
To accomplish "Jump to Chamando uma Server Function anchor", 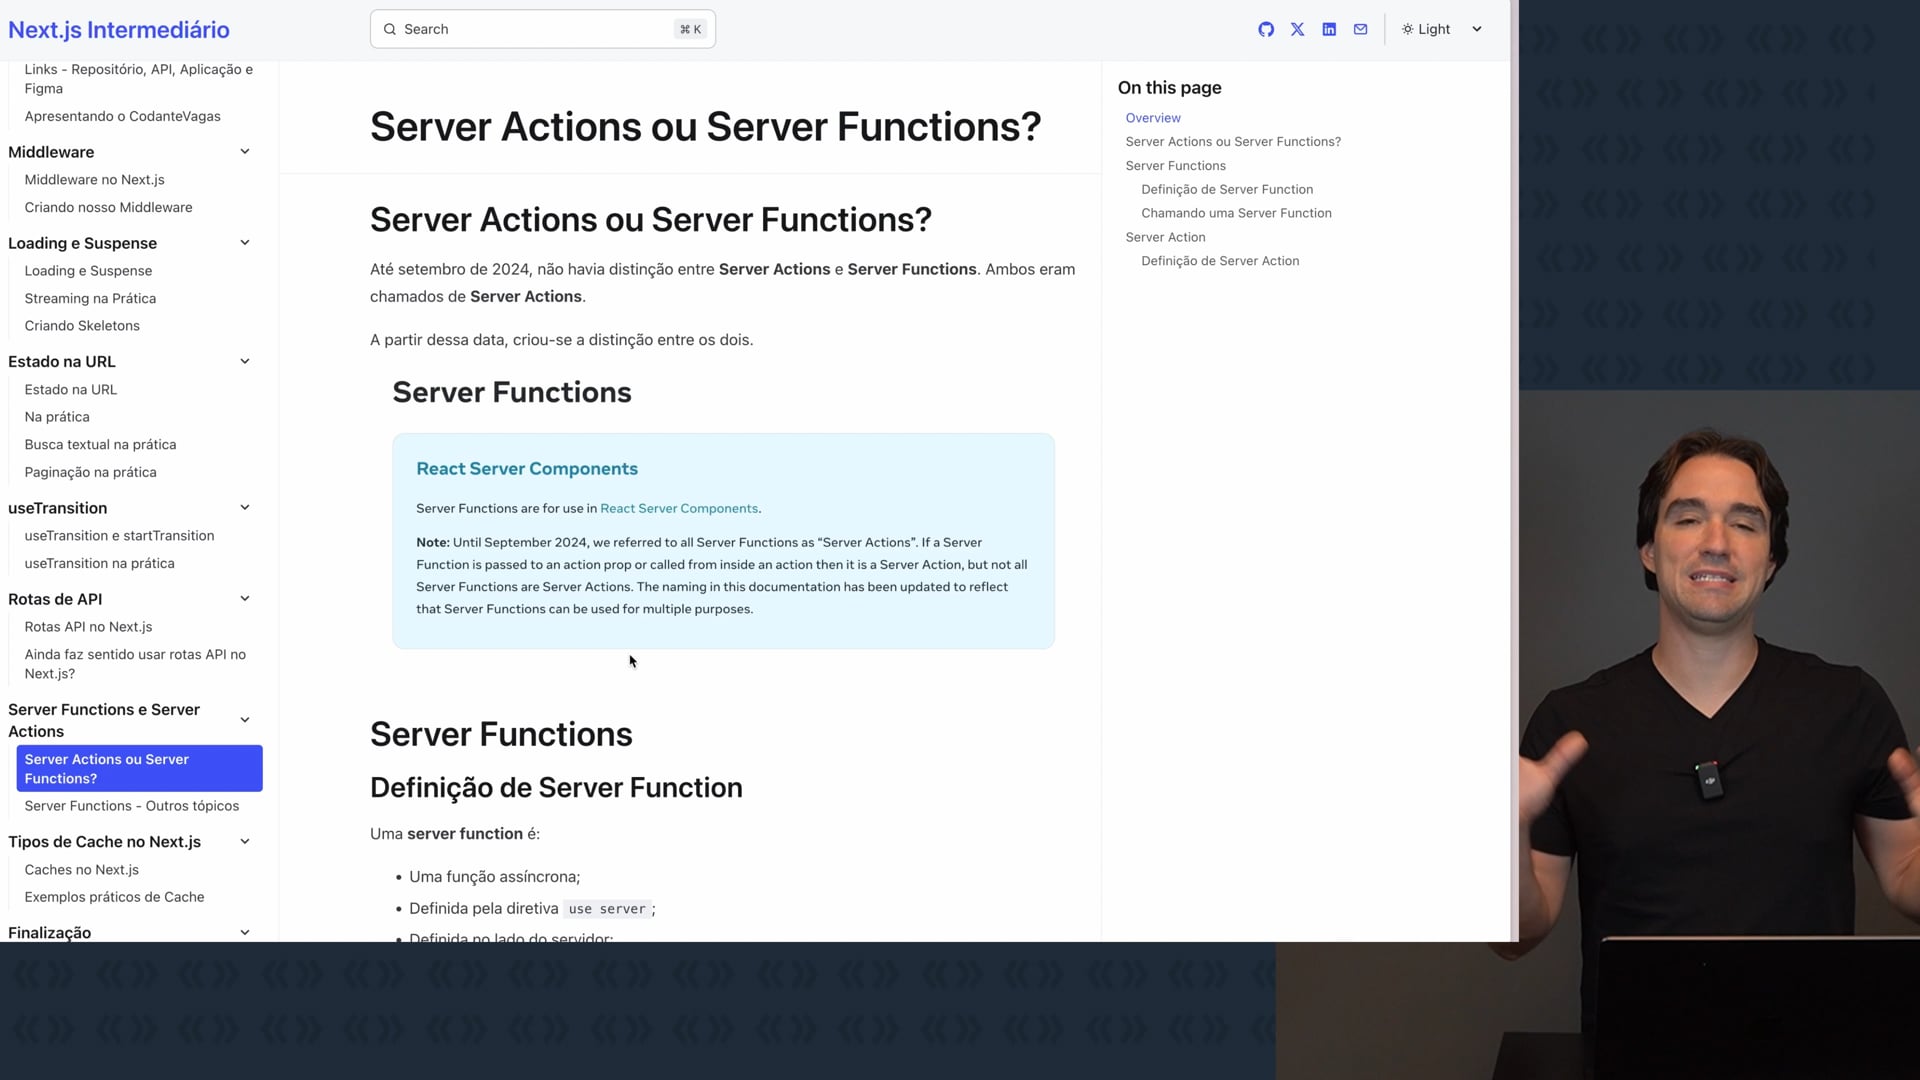I will 1236,213.
